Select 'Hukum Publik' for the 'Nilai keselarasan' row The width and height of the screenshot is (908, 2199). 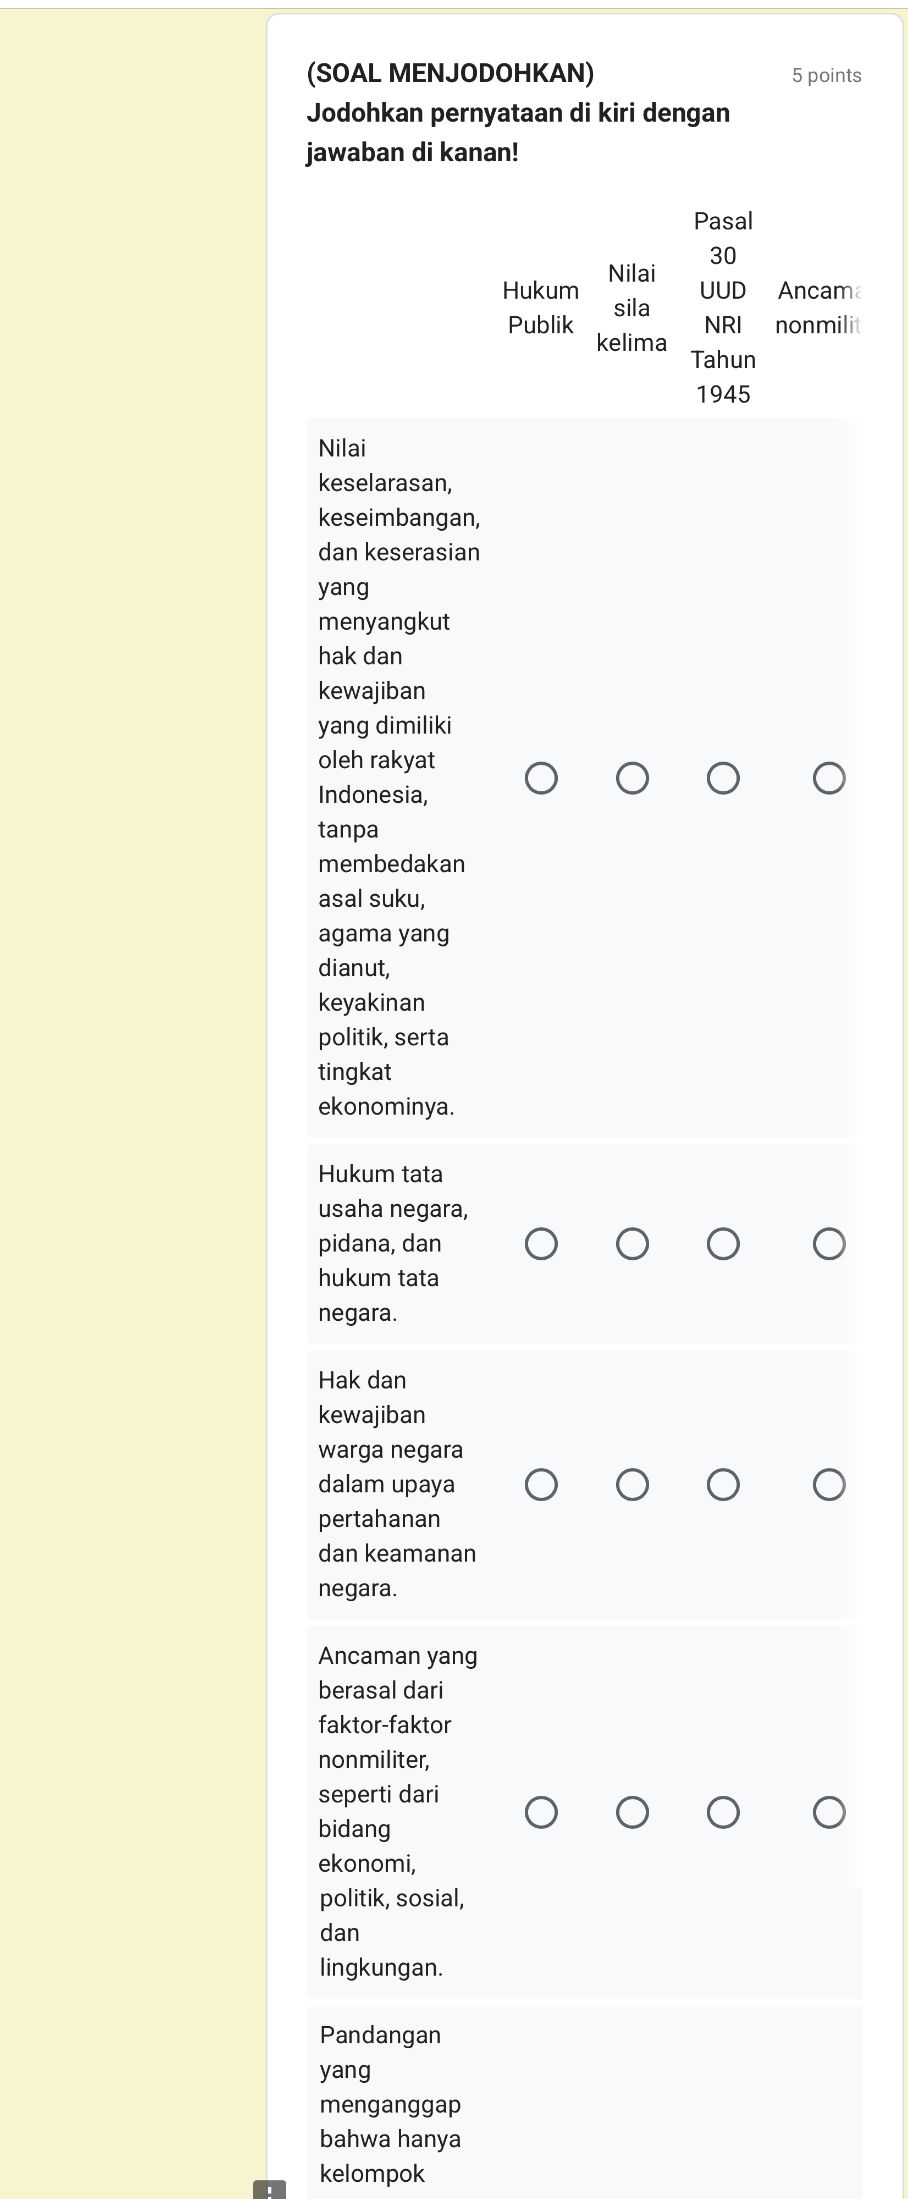tap(541, 776)
